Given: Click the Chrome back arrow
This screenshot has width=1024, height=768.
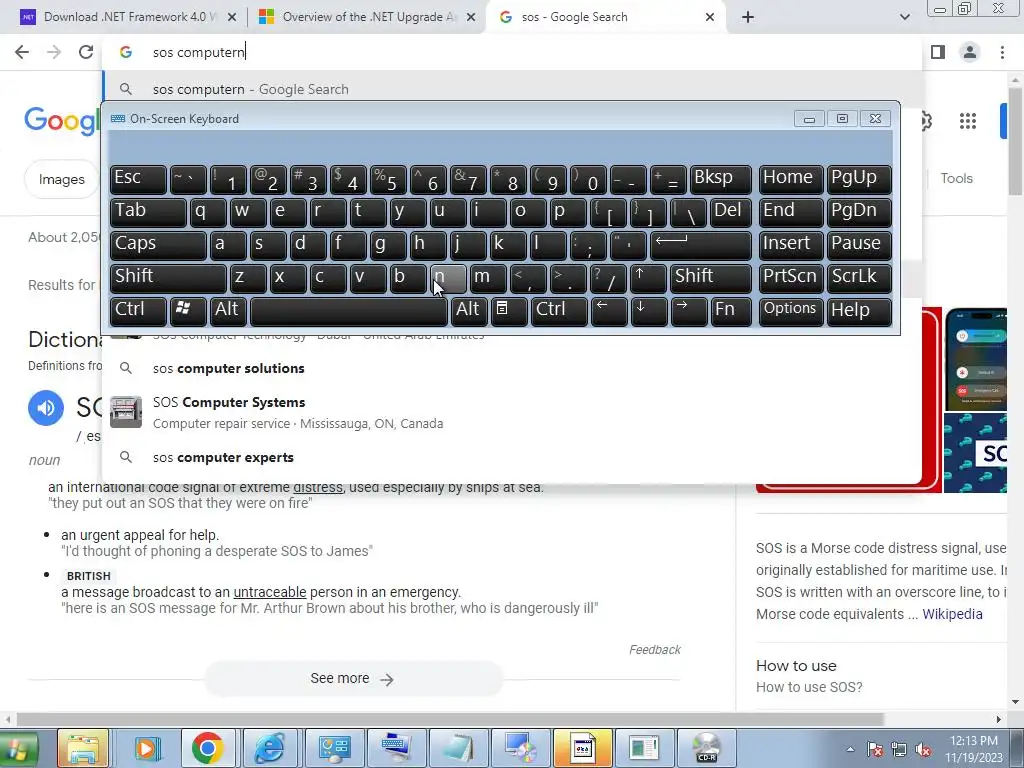Looking at the screenshot, I should (x=22, y=52).
